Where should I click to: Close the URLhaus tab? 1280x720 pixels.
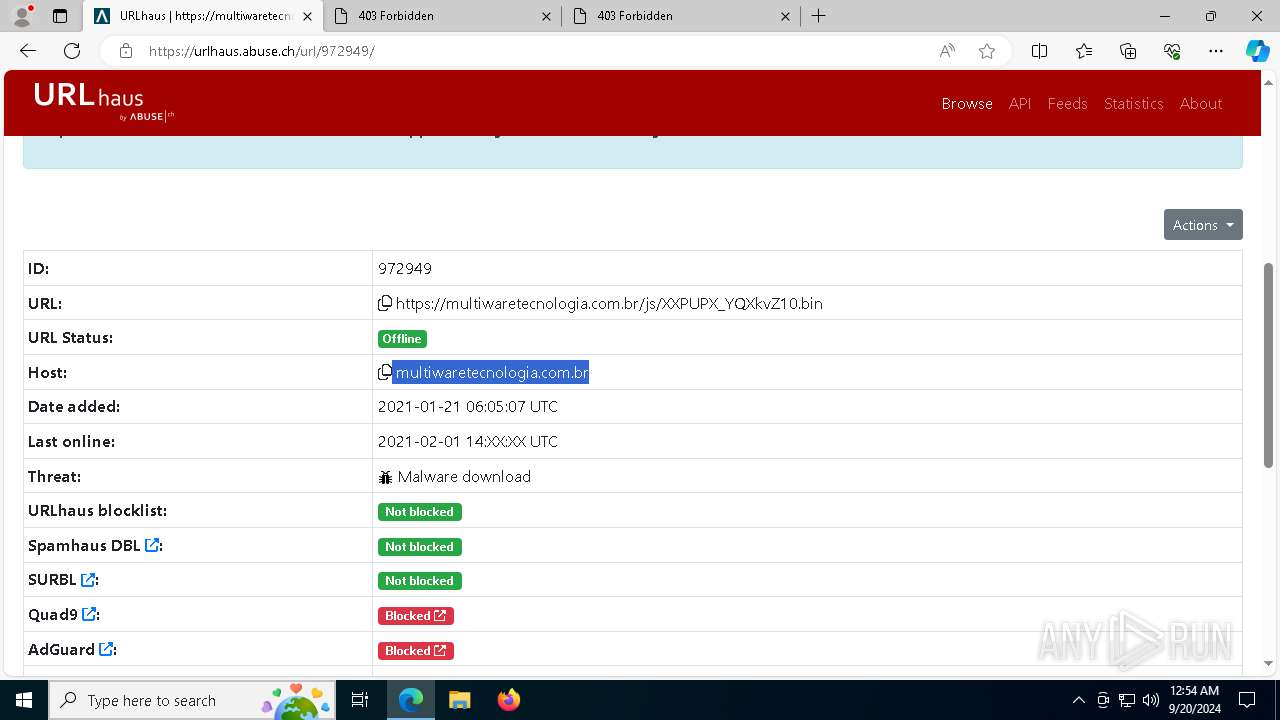coord(307,16)
